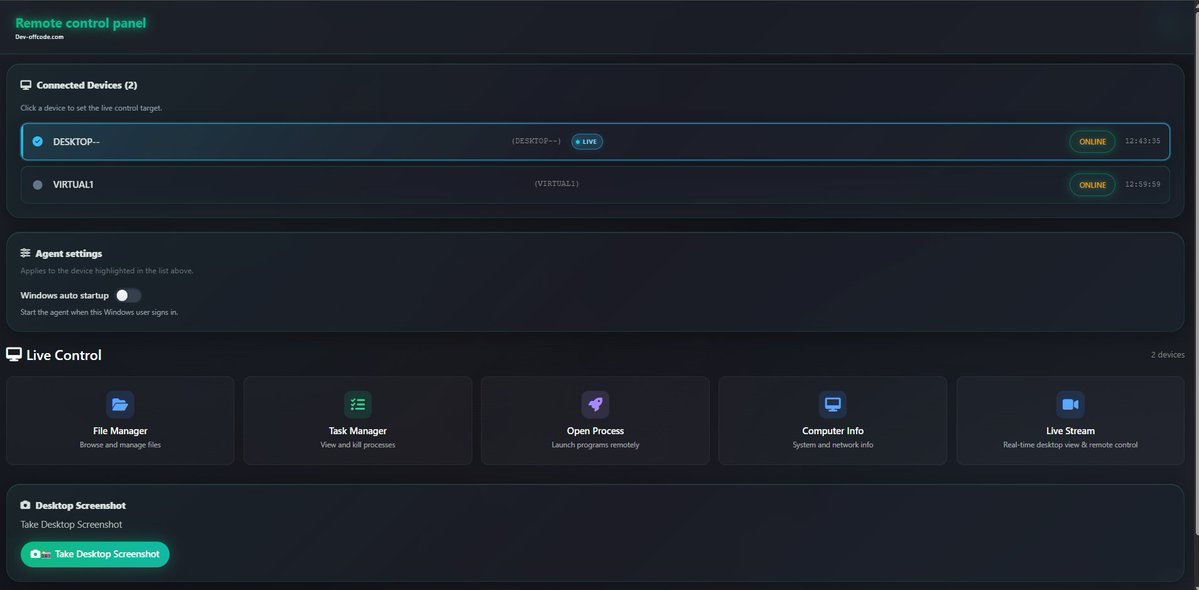
Task: Click 'System and network info' description
Action: [833, 445]
